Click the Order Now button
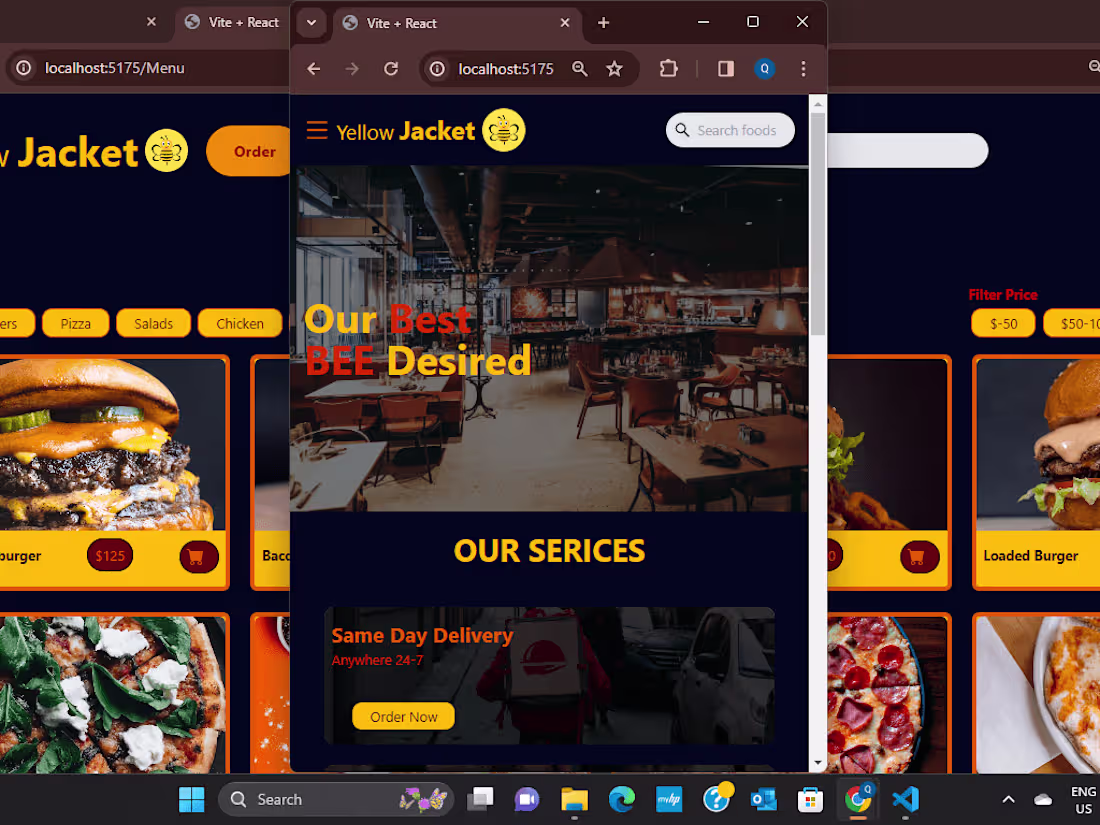This screenshot has height=825, width=1100. (403, 716)
